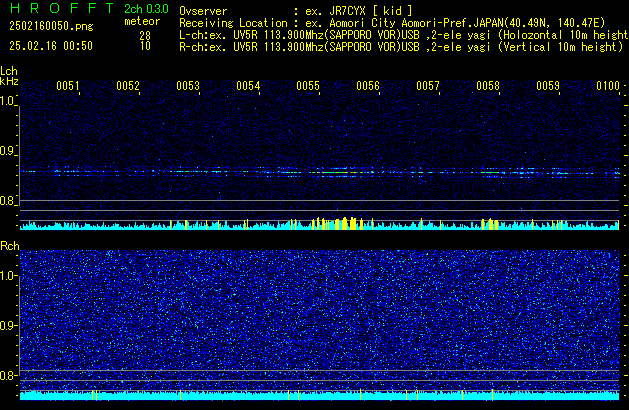Click the '2ch 0.3.0' version label

tap(146, 9)
